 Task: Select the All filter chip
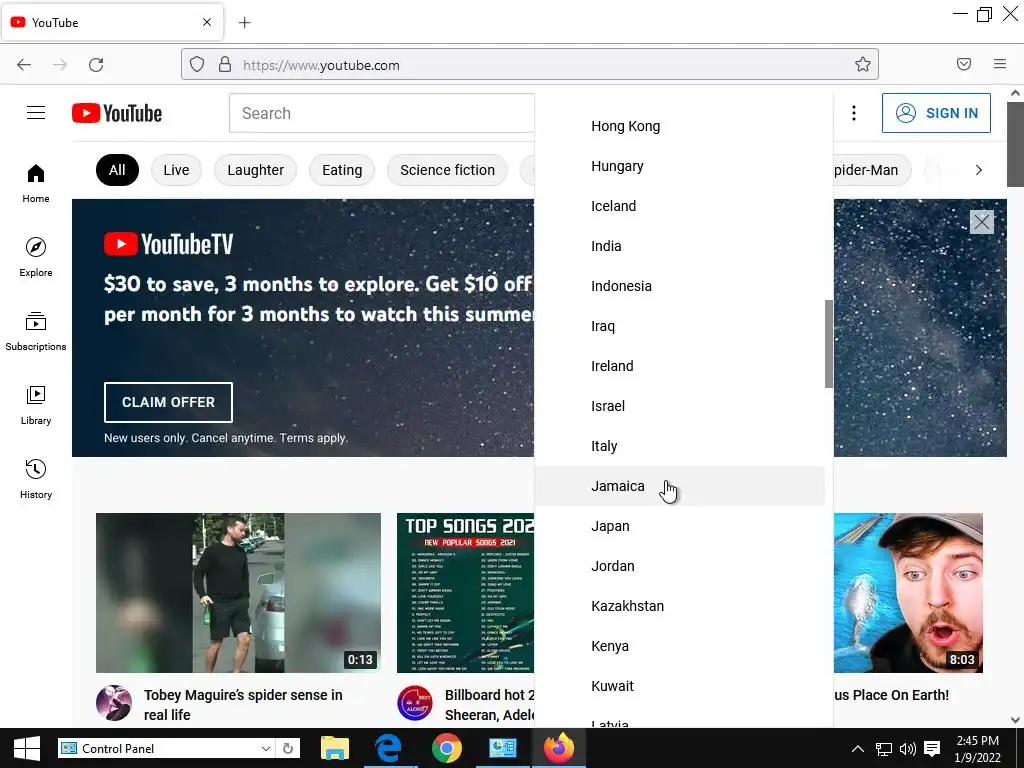117,170
